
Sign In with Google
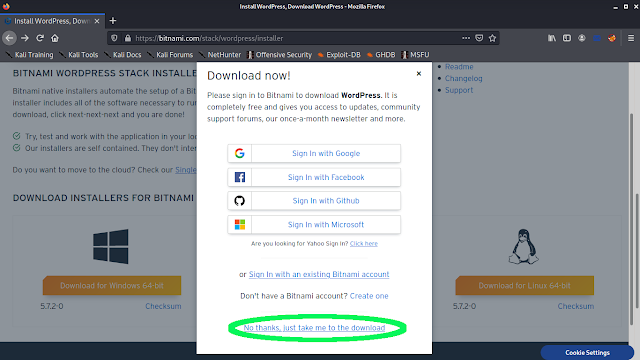[x=314, y=153]
